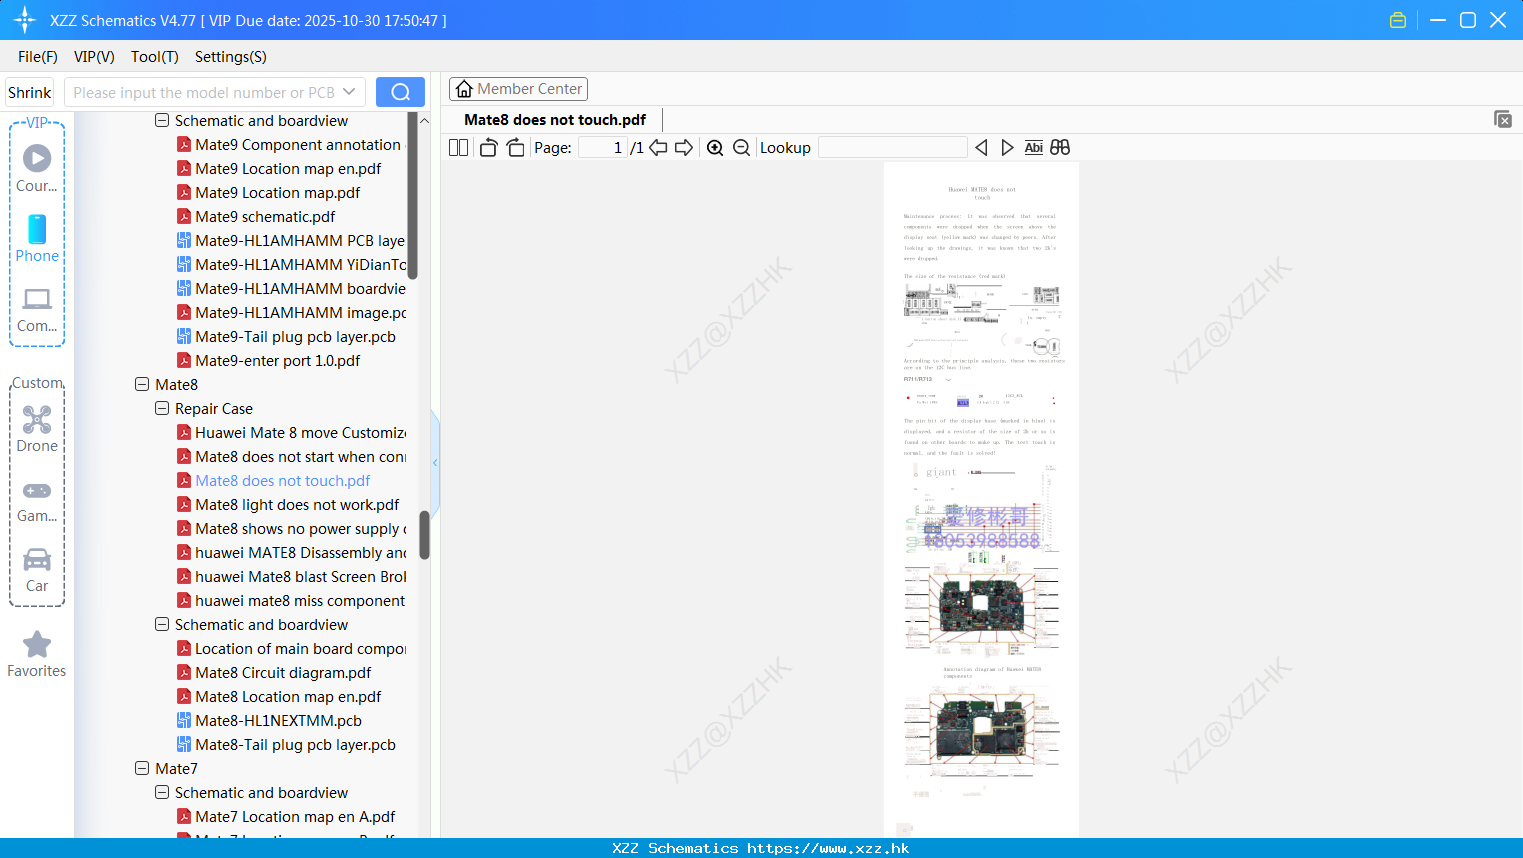Viewport: 1523px width, 858px height.
Task: Open huawei Mate8 blast Screen file
Action: [300, 576]
